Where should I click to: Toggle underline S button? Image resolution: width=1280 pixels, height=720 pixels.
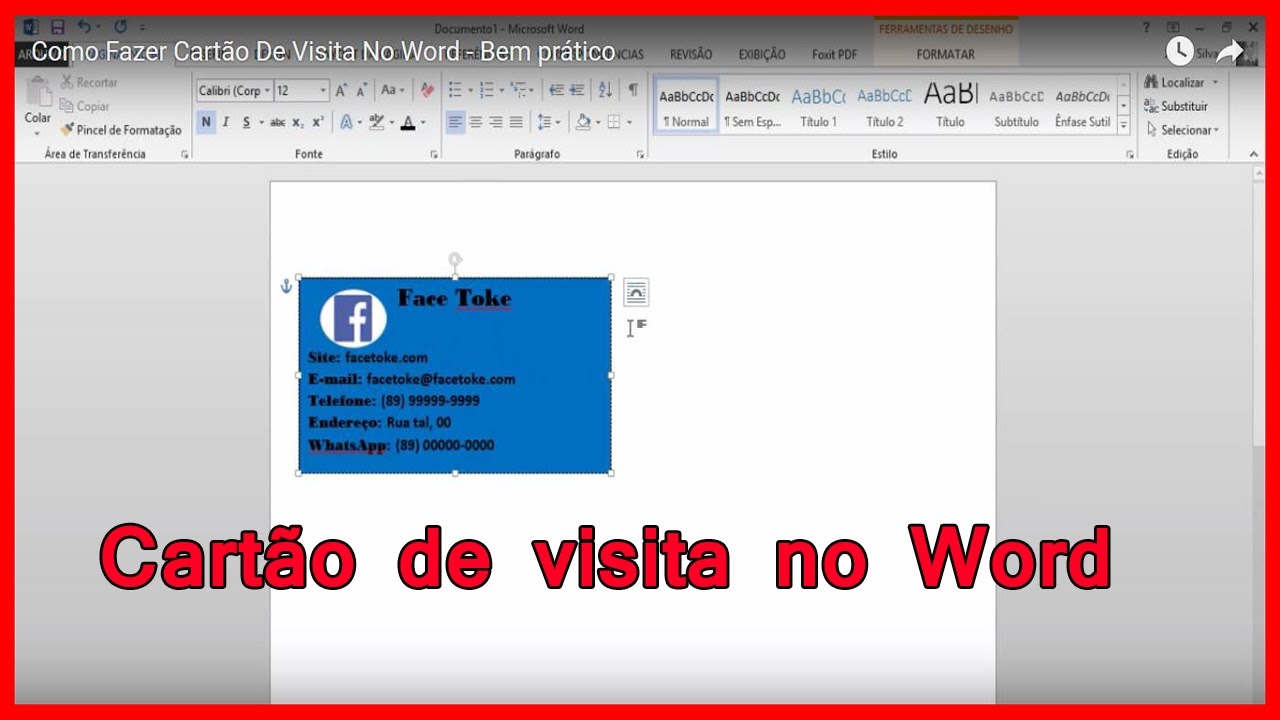coord(246,122)
